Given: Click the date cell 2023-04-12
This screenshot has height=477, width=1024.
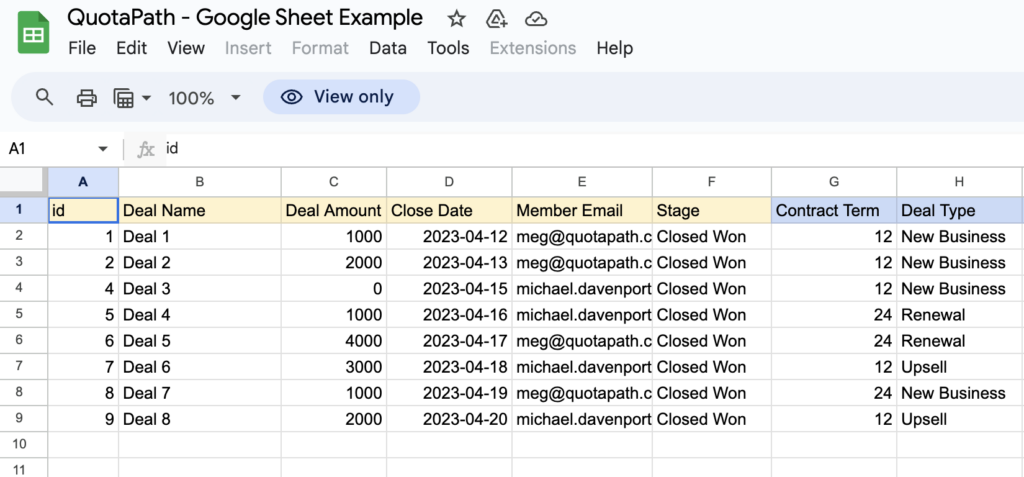Looking at the screenshot, I should coord(449,237).
